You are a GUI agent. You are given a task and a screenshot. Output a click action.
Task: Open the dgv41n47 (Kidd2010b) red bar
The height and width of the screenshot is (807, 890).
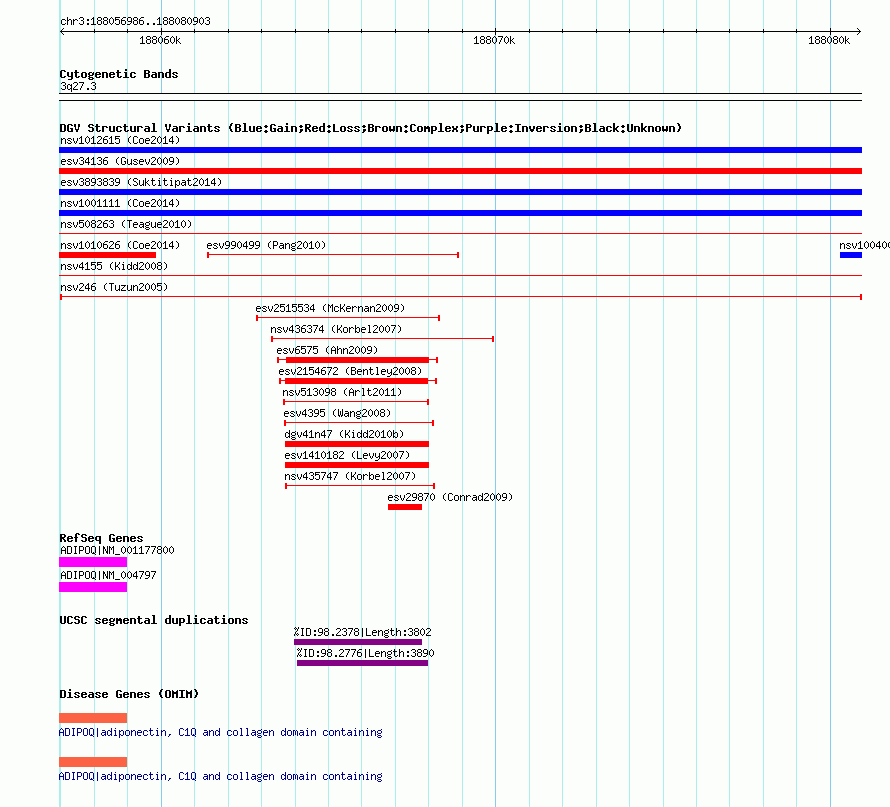click(356, 444)
